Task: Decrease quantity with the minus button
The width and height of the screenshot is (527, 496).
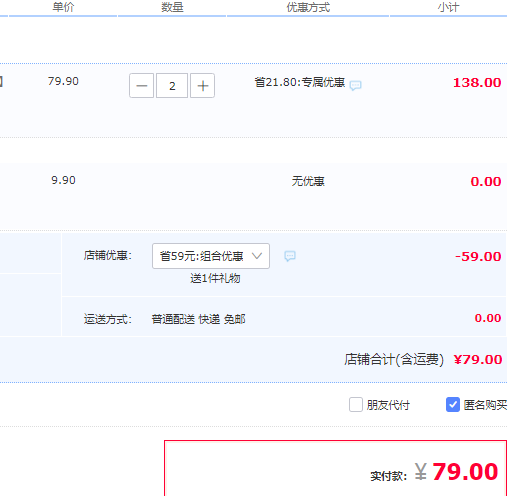Action: [141, 86]
